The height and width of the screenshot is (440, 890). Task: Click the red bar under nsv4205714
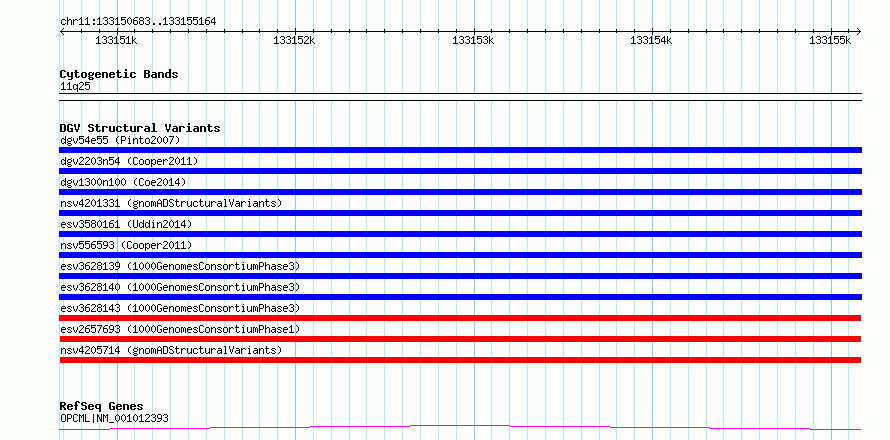click(x=460, y=360)
